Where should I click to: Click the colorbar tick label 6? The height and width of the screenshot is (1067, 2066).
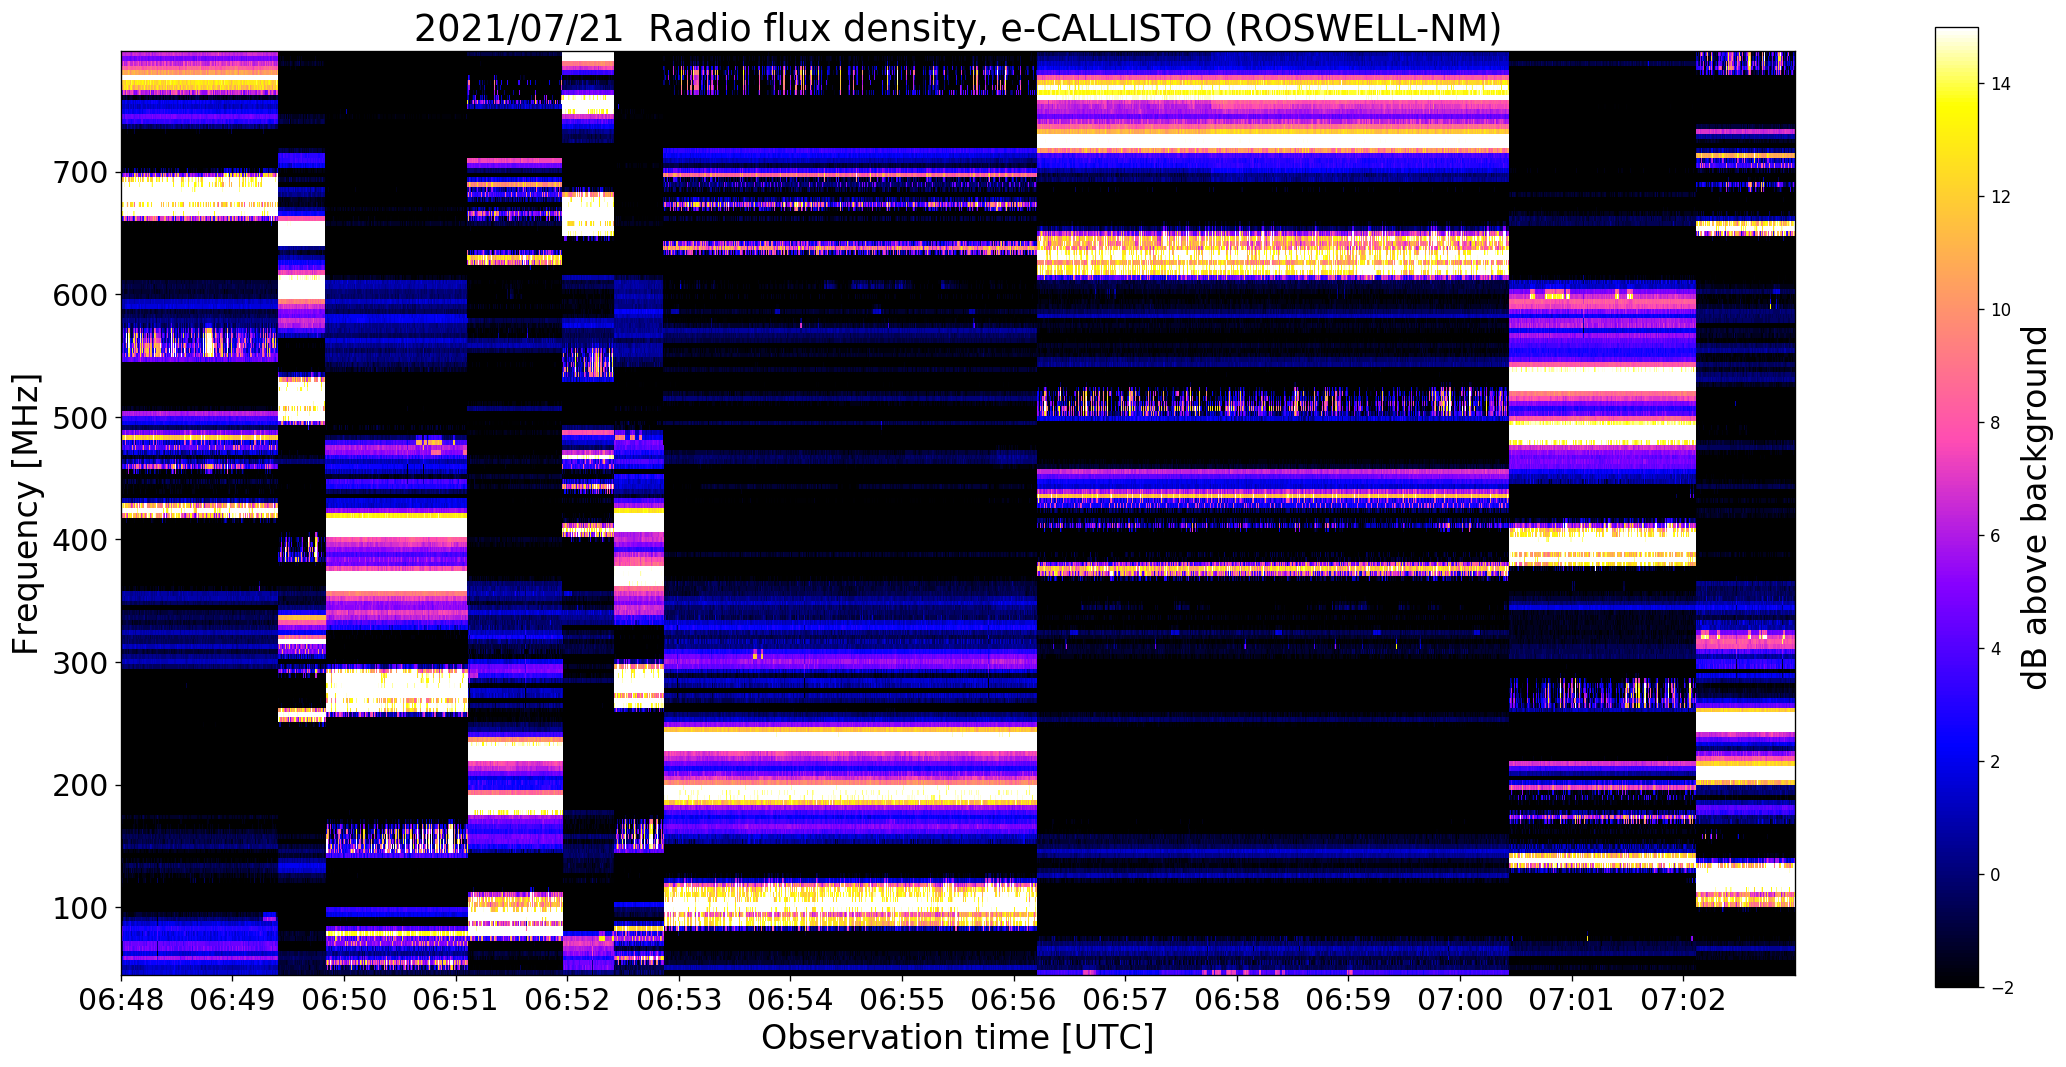tap(1996, 536)
